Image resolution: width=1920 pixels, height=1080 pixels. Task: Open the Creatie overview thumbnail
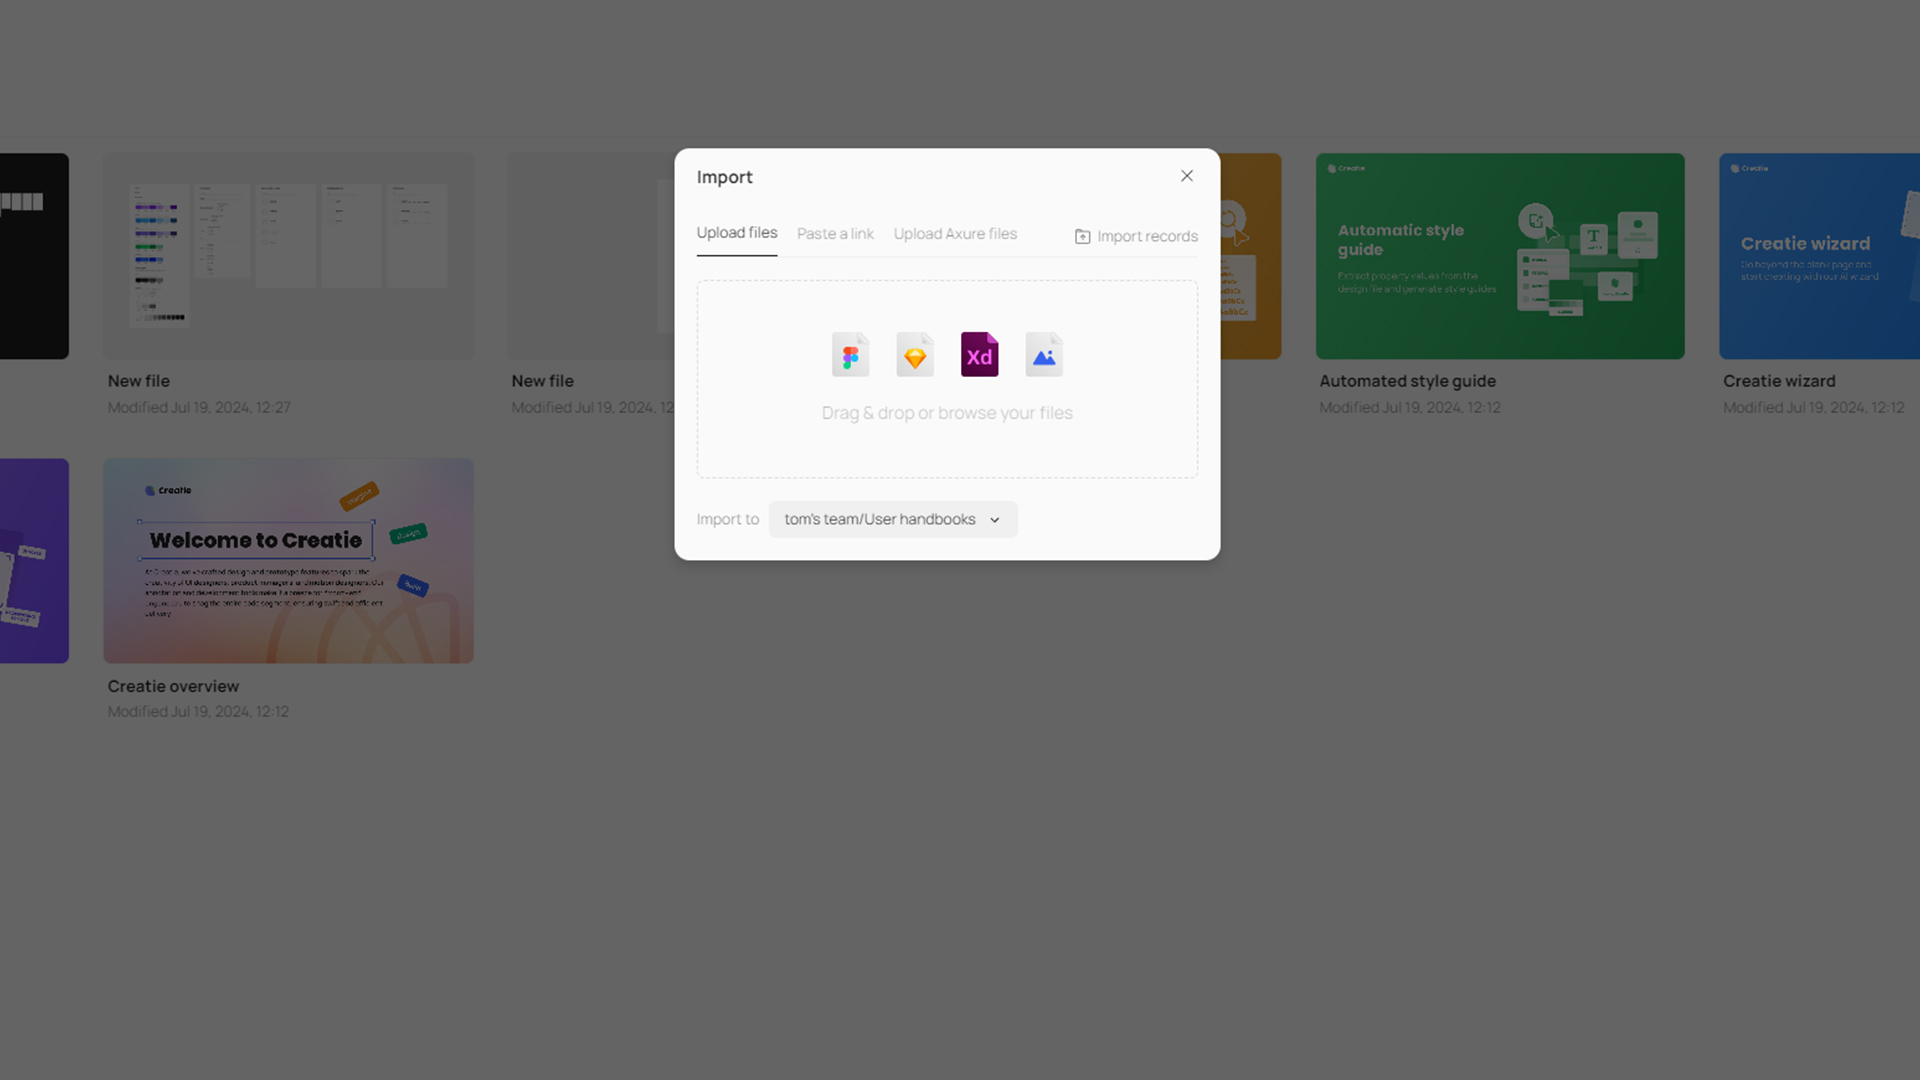point(288,561)
